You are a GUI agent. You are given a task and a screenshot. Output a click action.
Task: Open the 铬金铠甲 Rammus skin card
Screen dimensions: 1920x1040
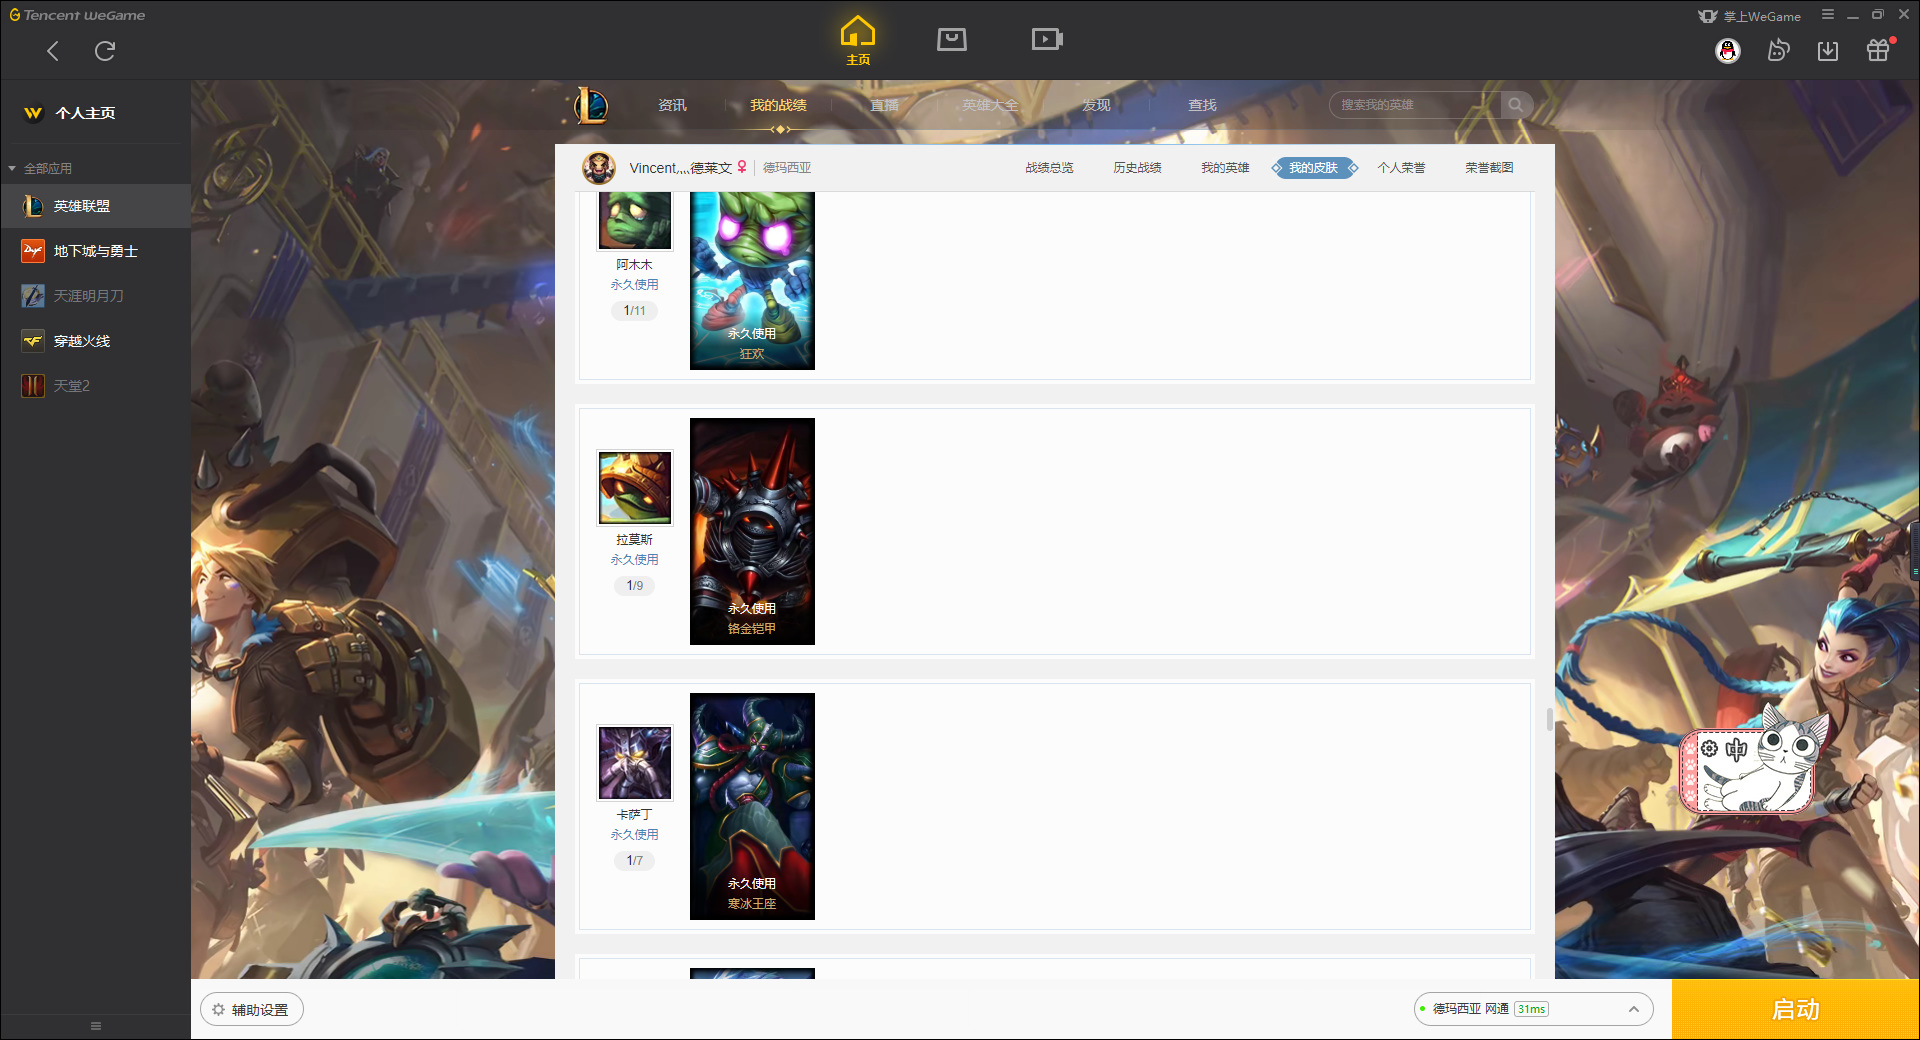point(752,531)
